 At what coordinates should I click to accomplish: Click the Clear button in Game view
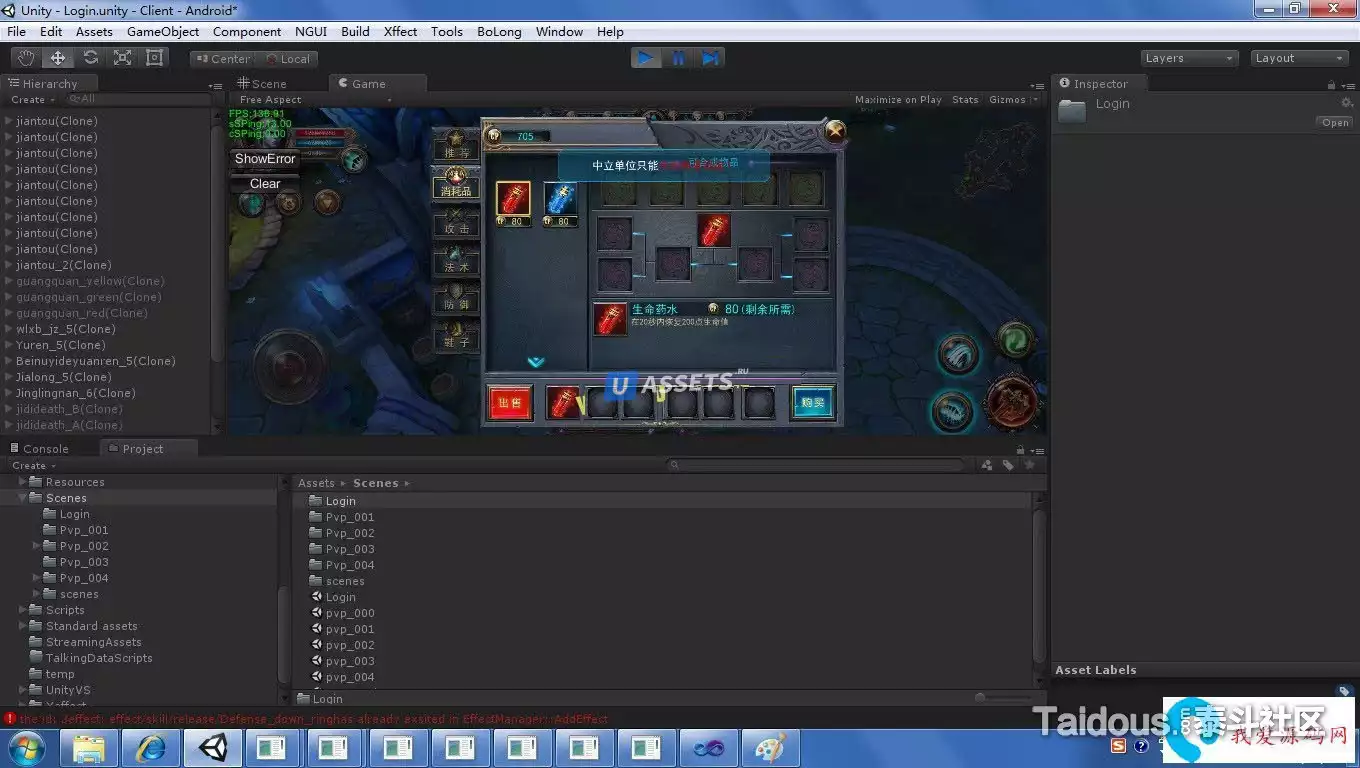265,184
